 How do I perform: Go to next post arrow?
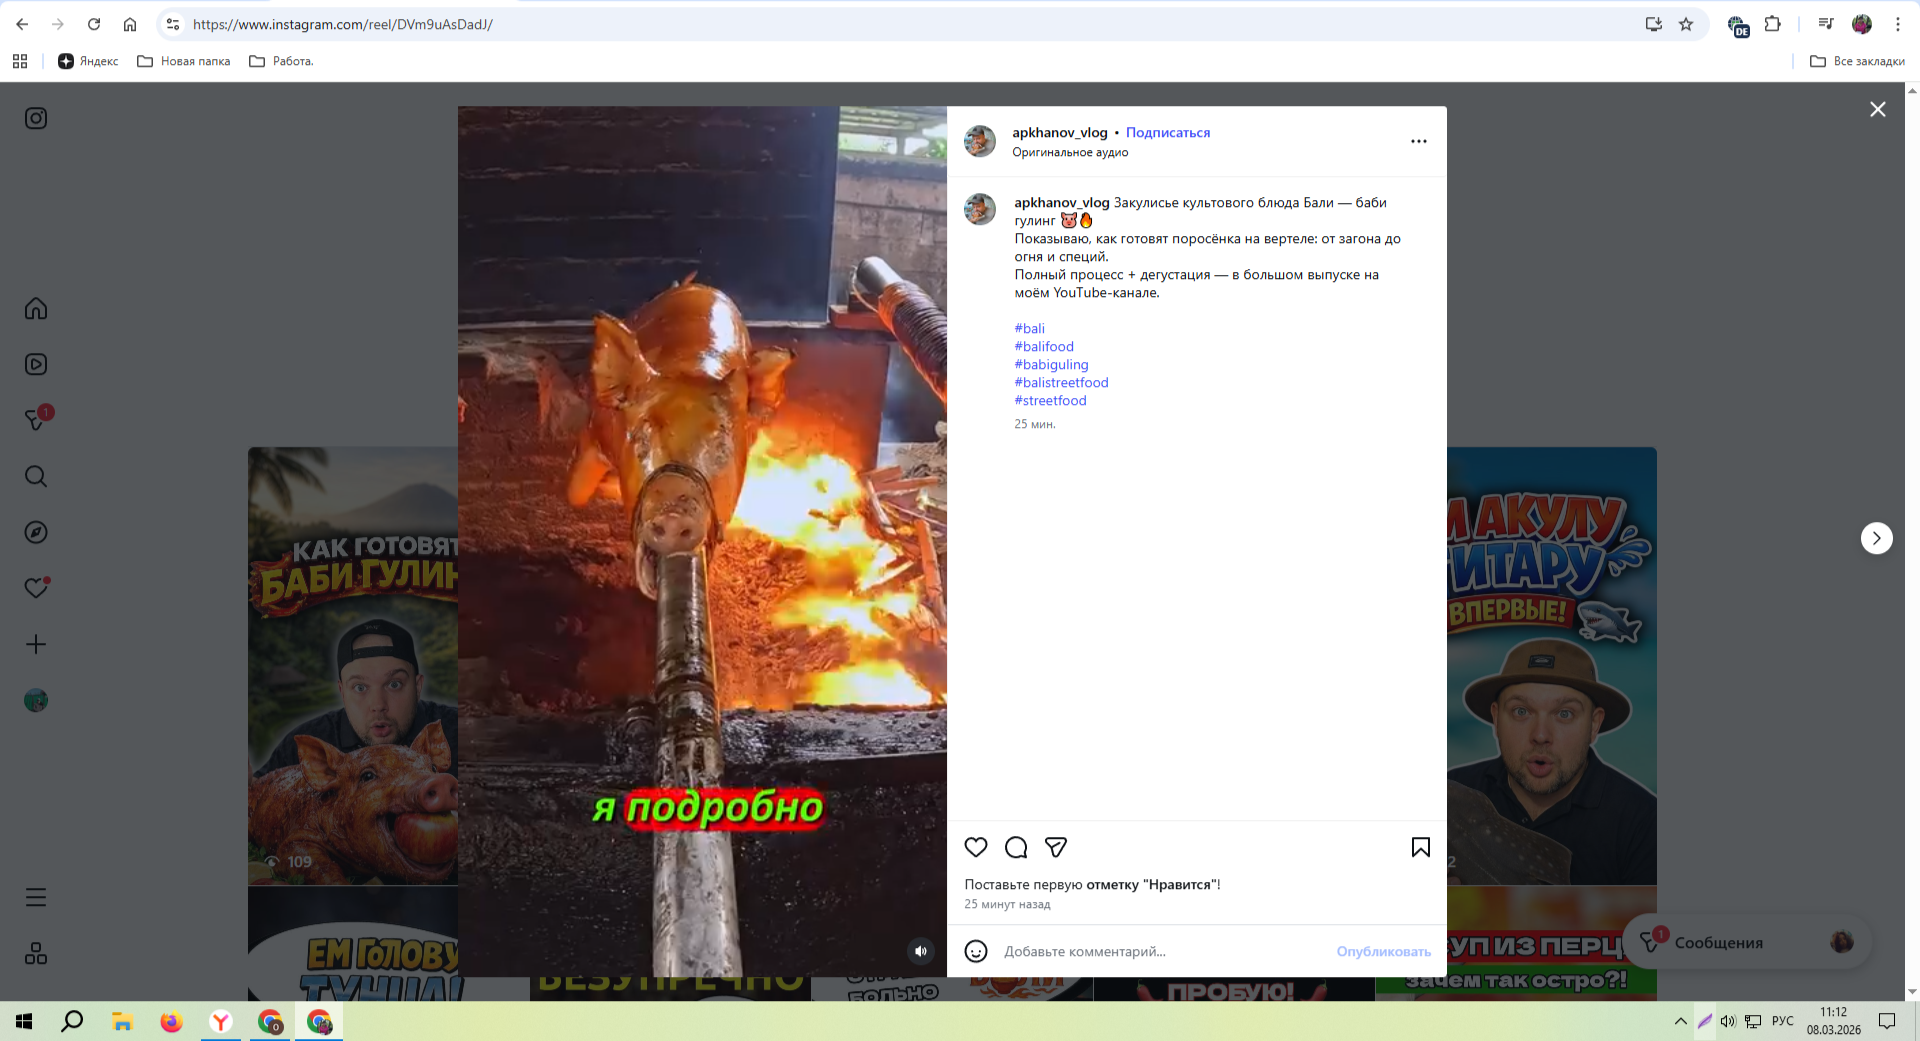[x=1877, y=538]
